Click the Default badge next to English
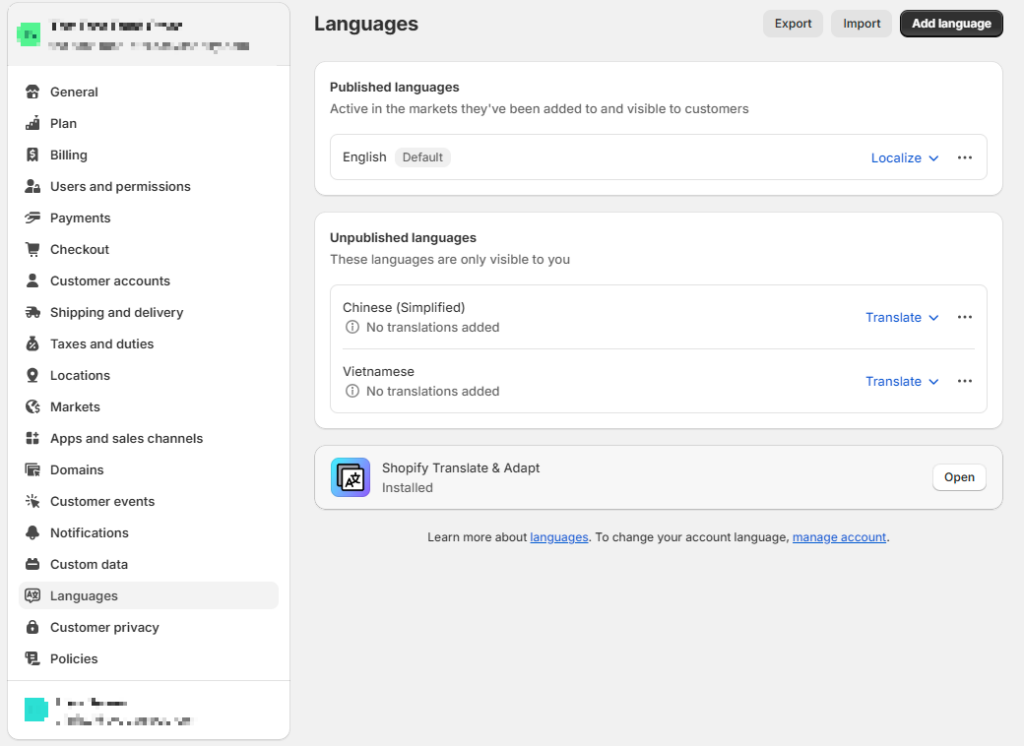 [x=423, y=157]
